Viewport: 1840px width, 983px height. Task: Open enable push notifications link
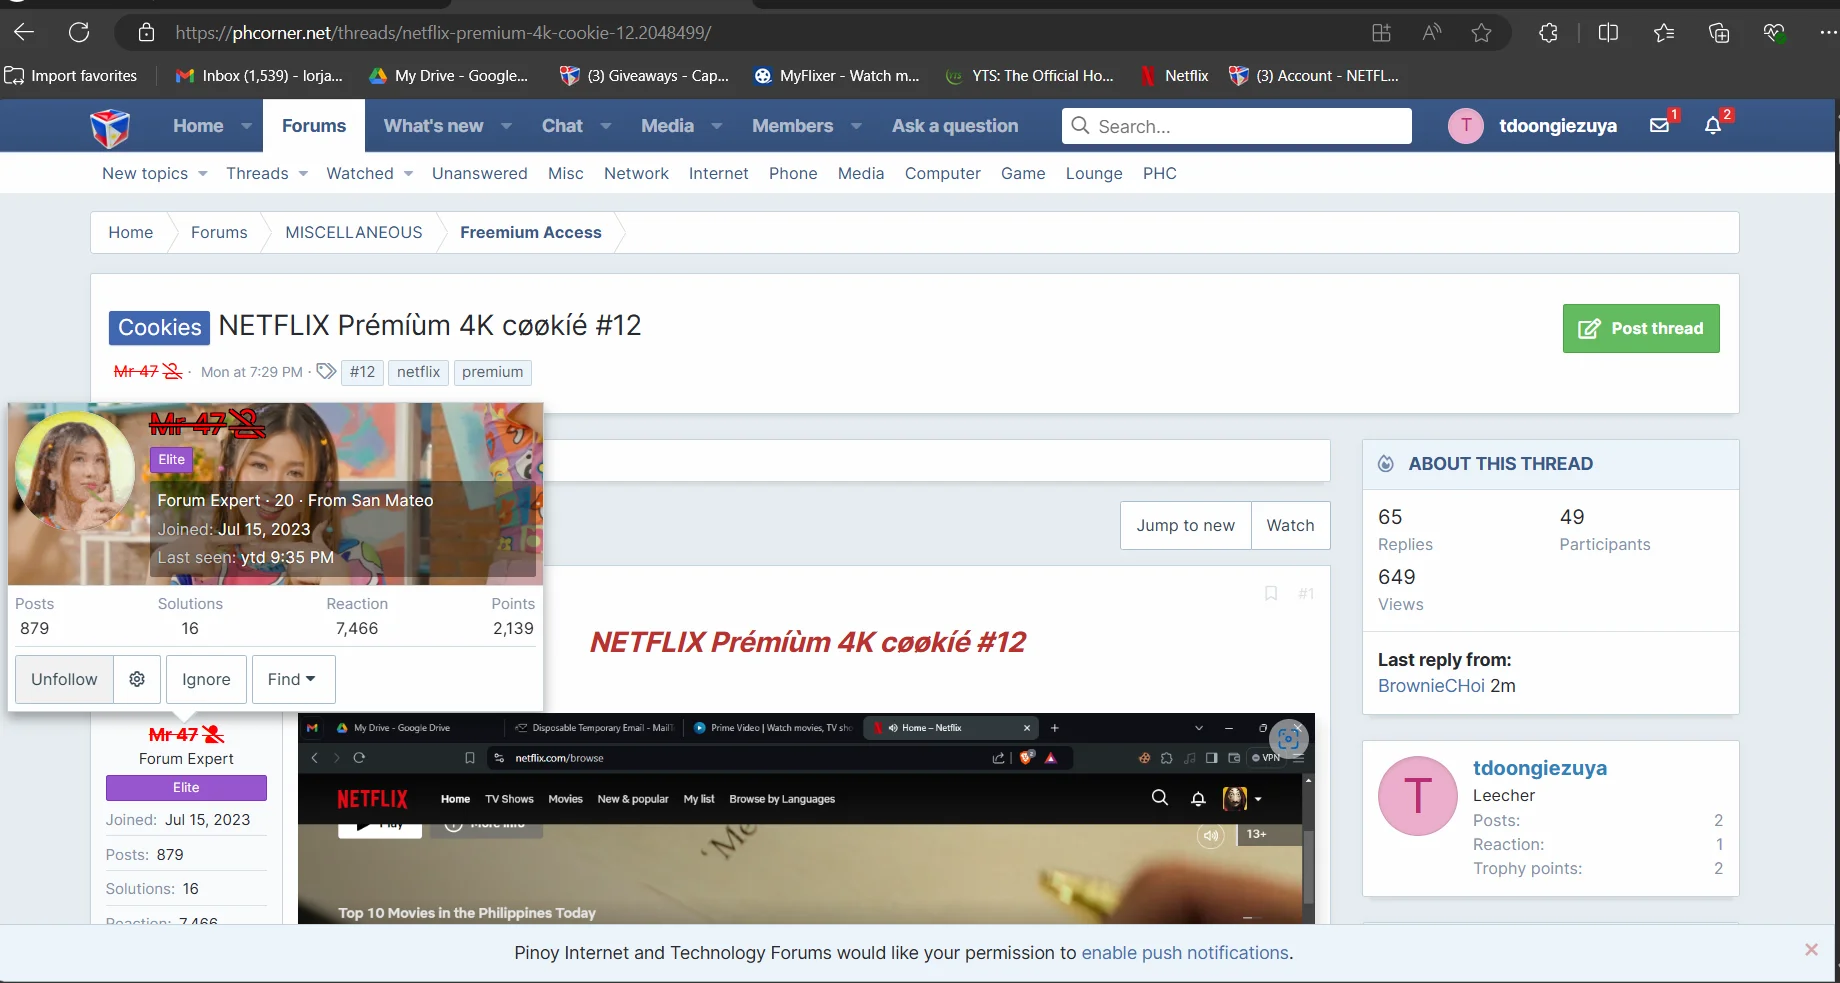pyautogui.click(x=1185, y=953)
